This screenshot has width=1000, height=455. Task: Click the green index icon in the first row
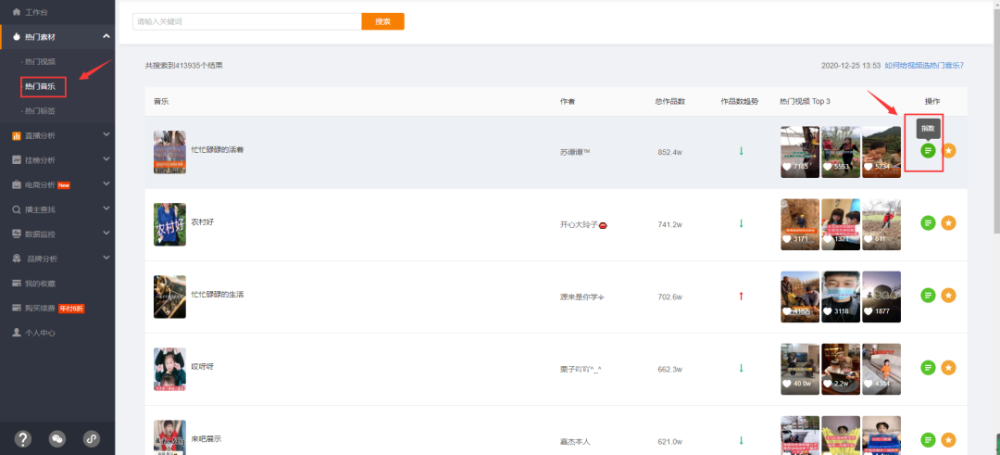point(929,151)
